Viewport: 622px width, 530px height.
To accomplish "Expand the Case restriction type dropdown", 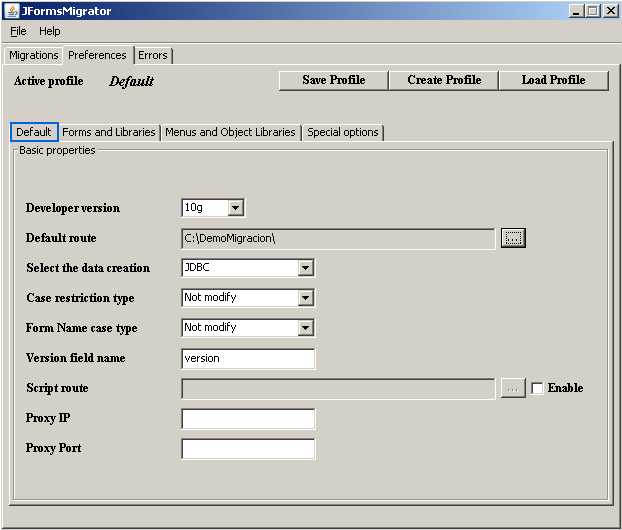I will pyautogui.click(x=305, y=298).
